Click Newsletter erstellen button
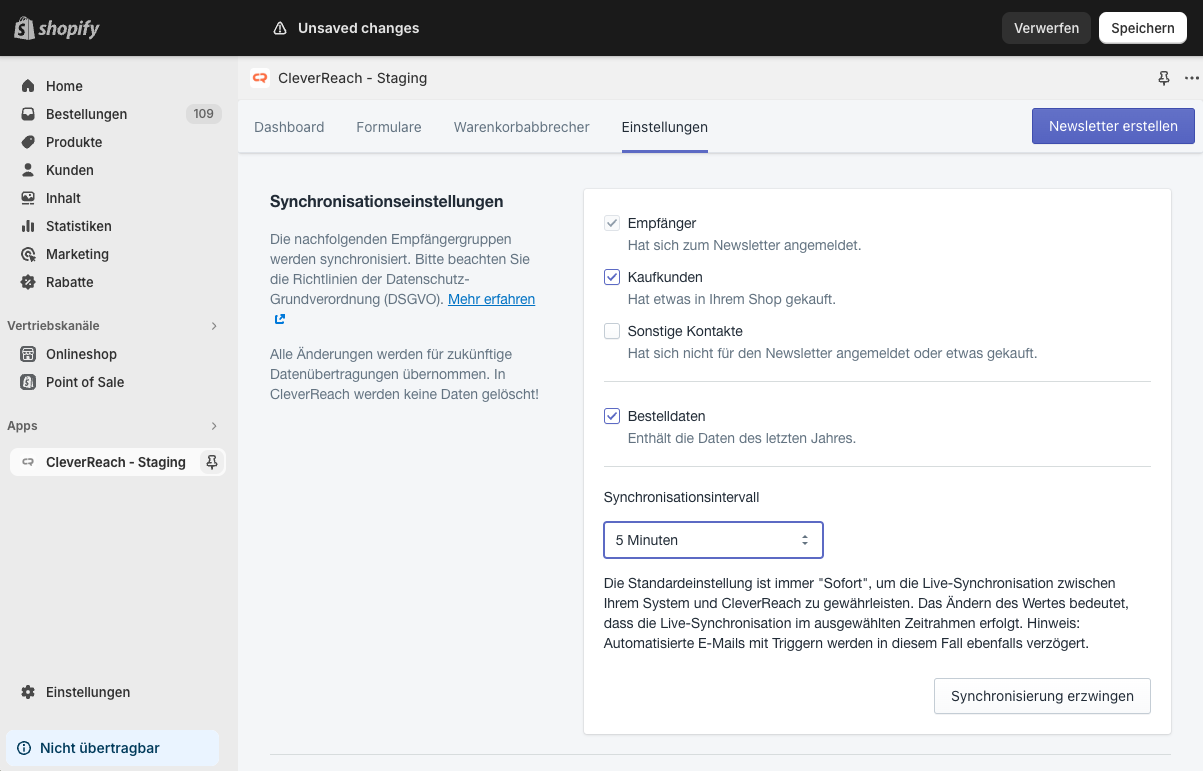Screen dimensions: 1203x771 1113,126
